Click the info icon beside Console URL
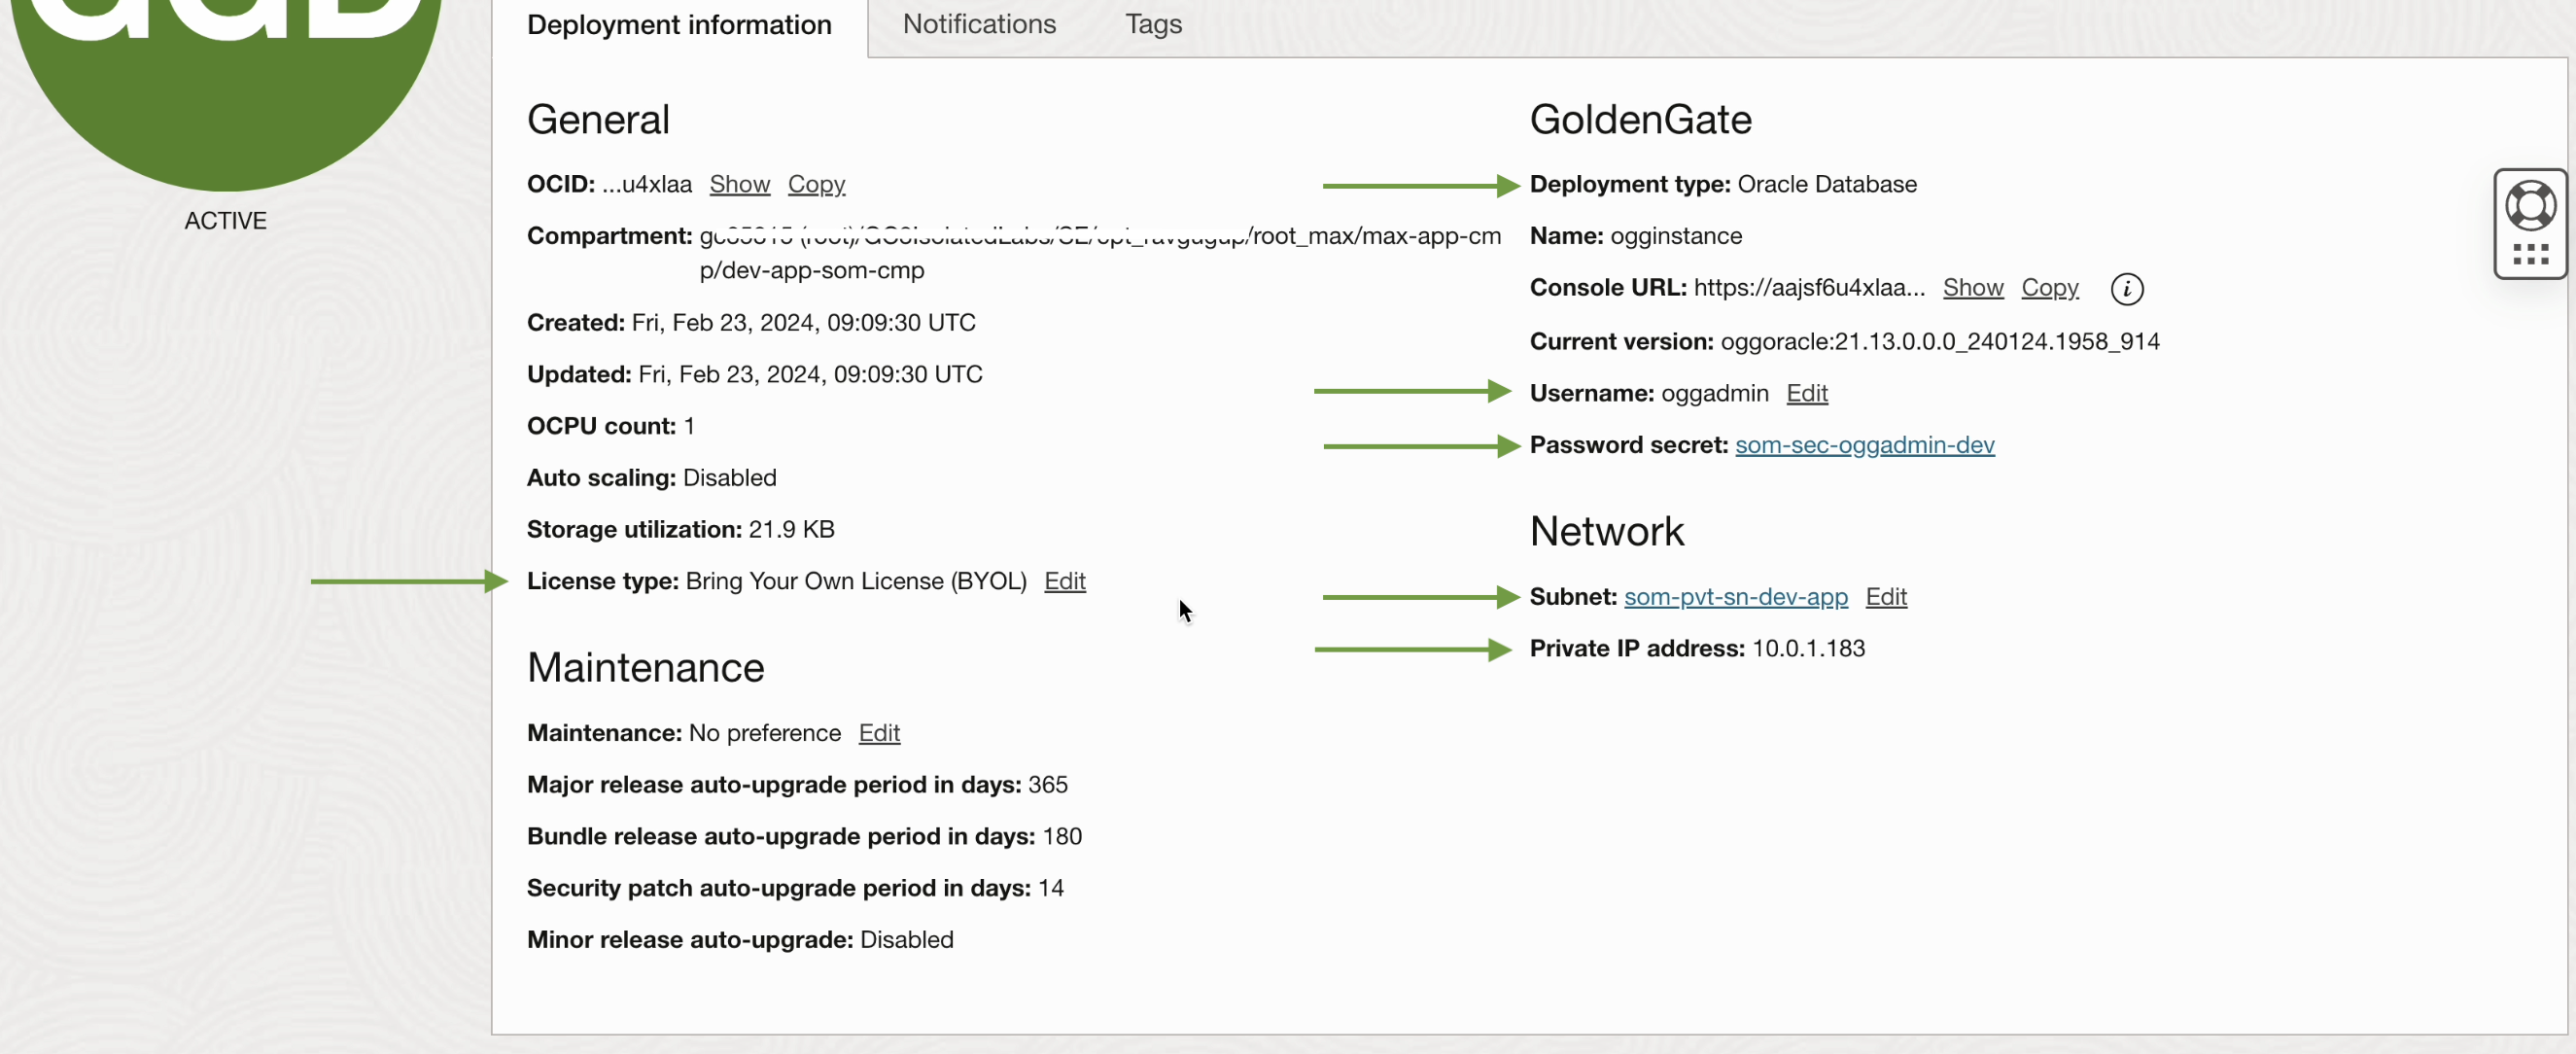 pyautogui.click(x=2126, y=289)
